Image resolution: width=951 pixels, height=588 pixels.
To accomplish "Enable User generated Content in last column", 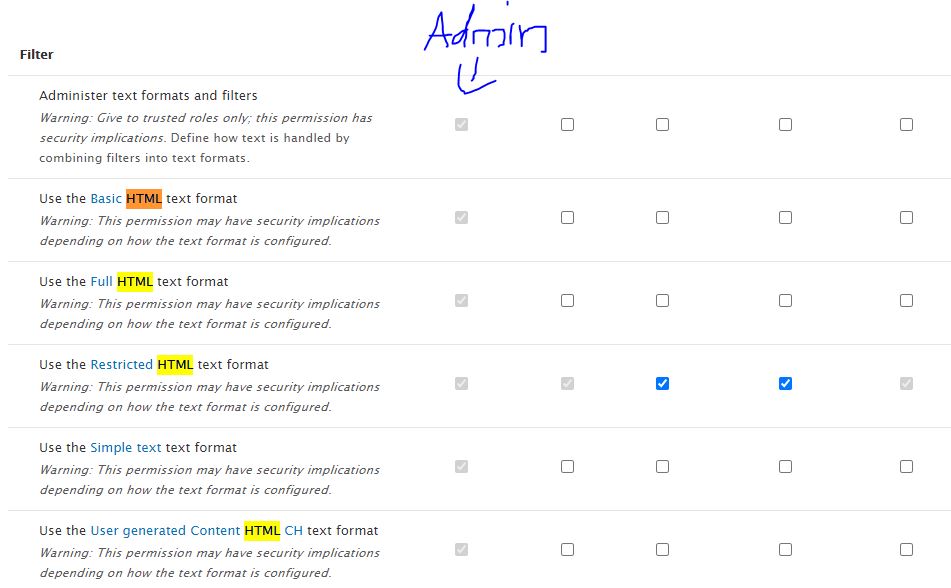I will pos(906,550).
